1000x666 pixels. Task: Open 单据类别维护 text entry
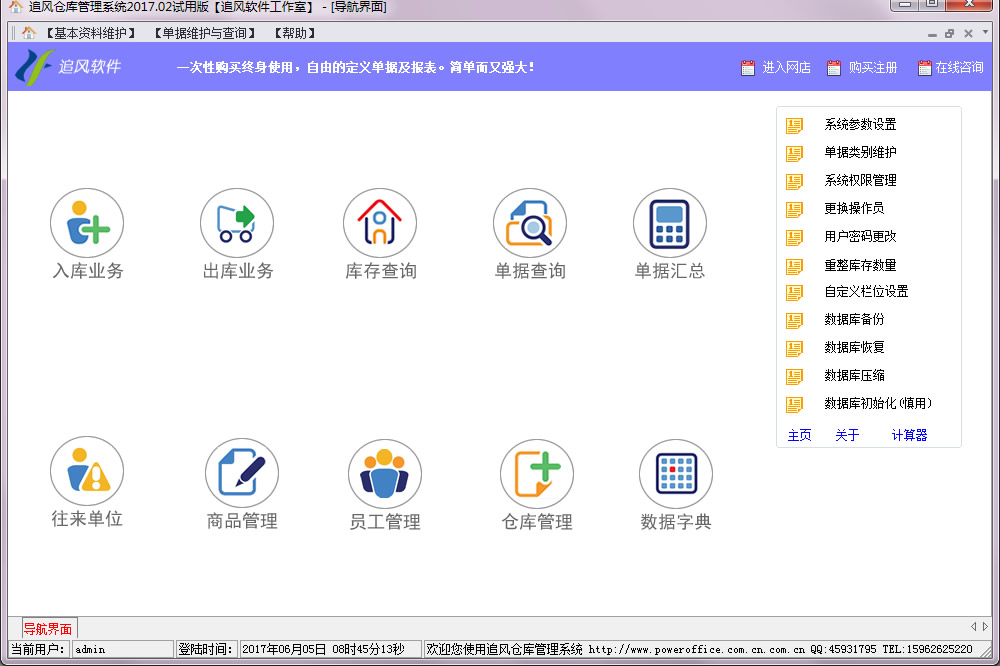(860, 152)
